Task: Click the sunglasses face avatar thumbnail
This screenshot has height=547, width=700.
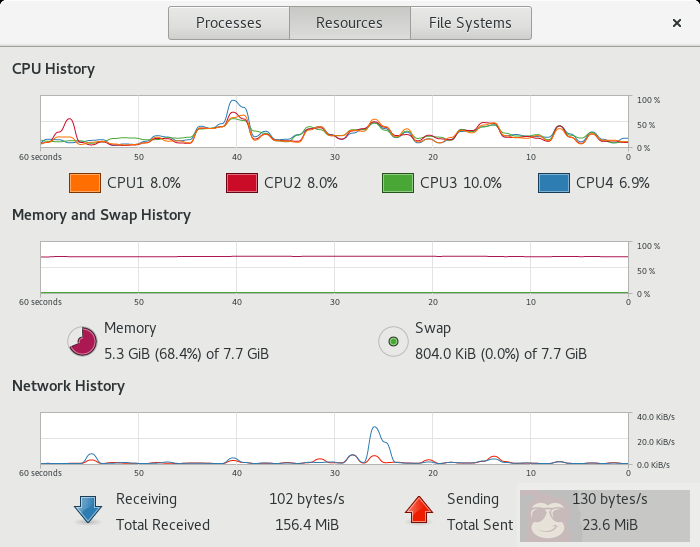Action: [546, 517]
